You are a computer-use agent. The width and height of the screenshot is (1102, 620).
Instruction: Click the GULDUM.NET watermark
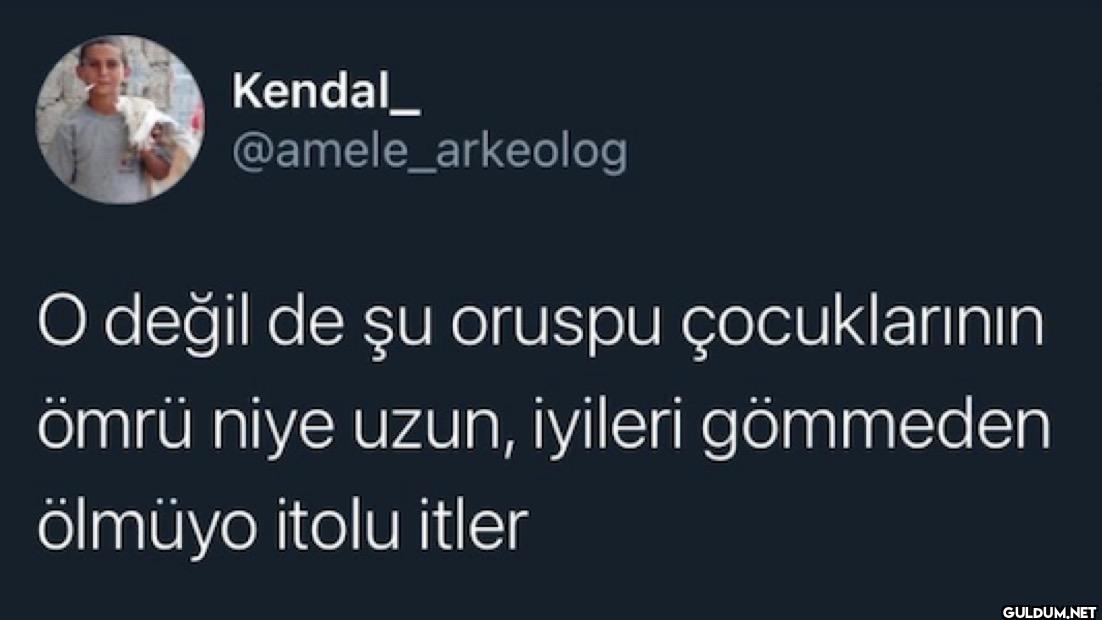click(1049, 611)
